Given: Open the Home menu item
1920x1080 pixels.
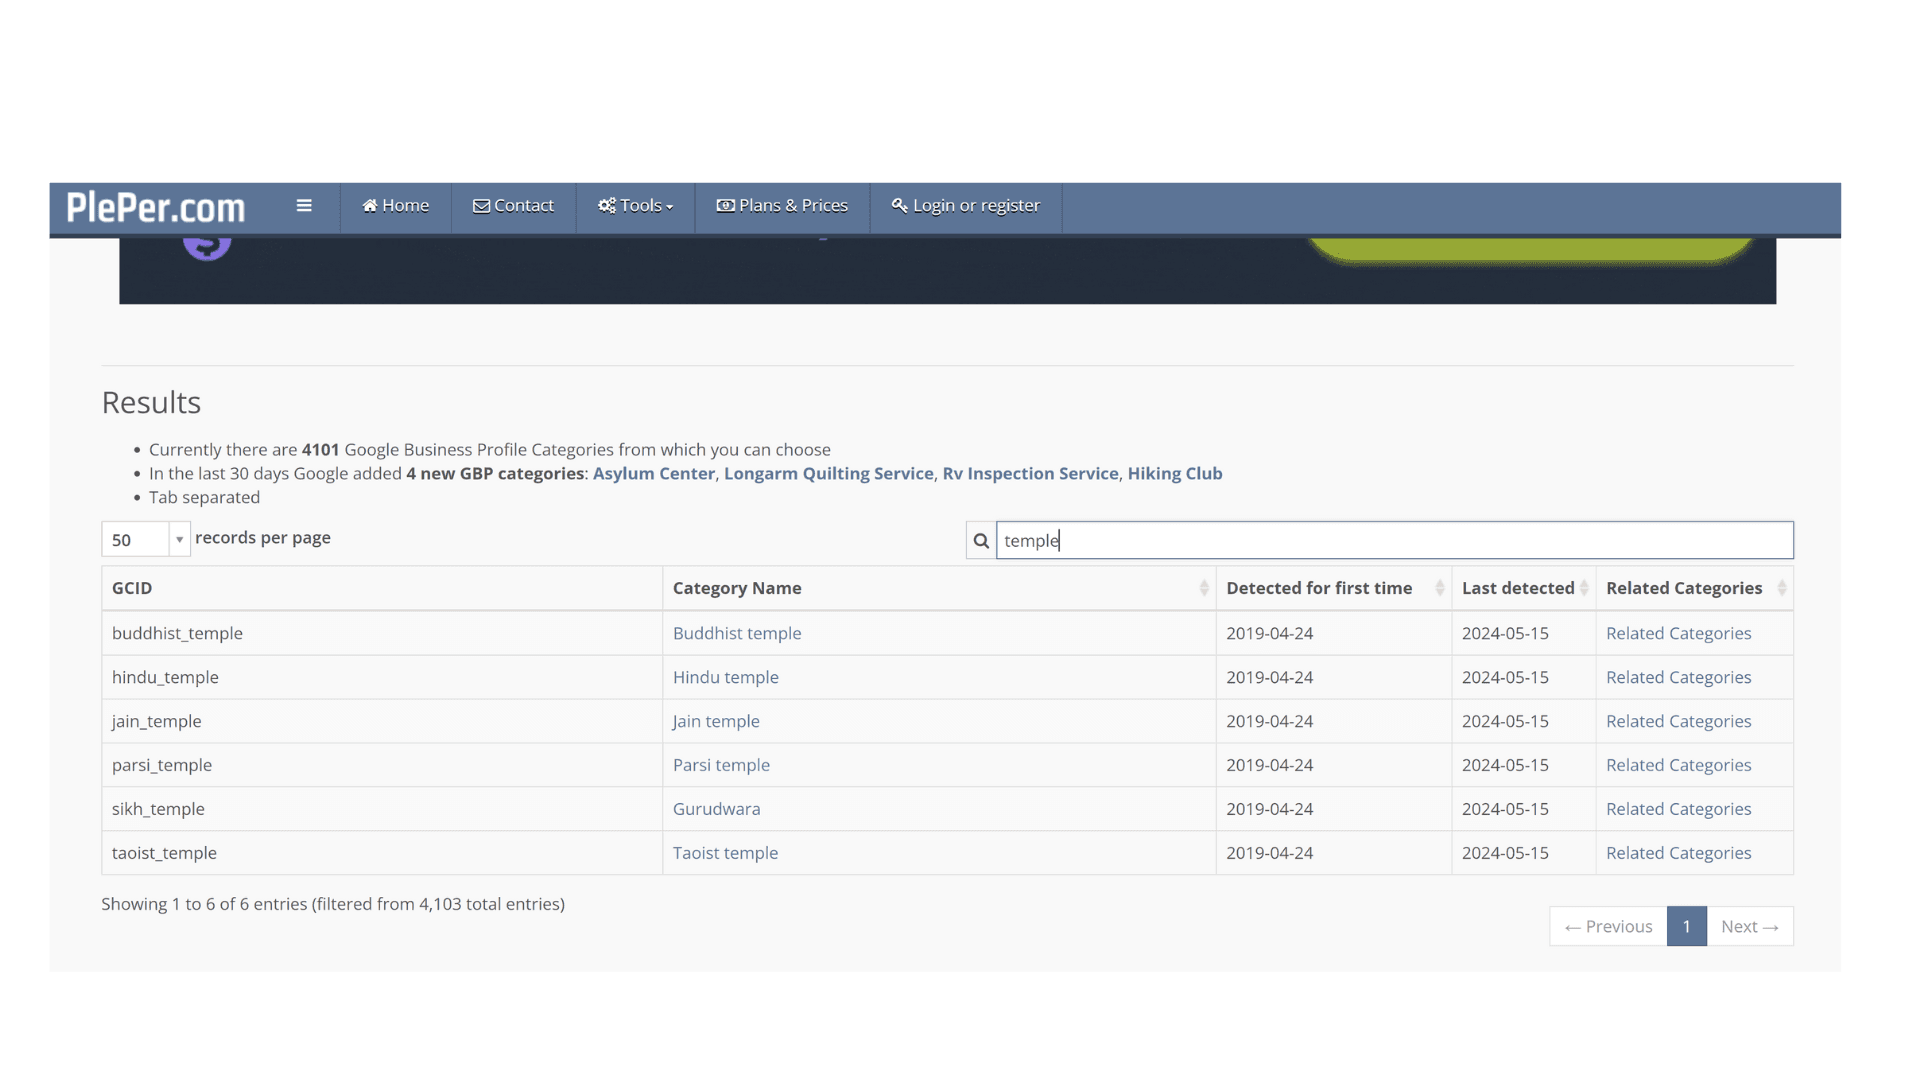Looking at the screenshot, I should tap(395, 206).
